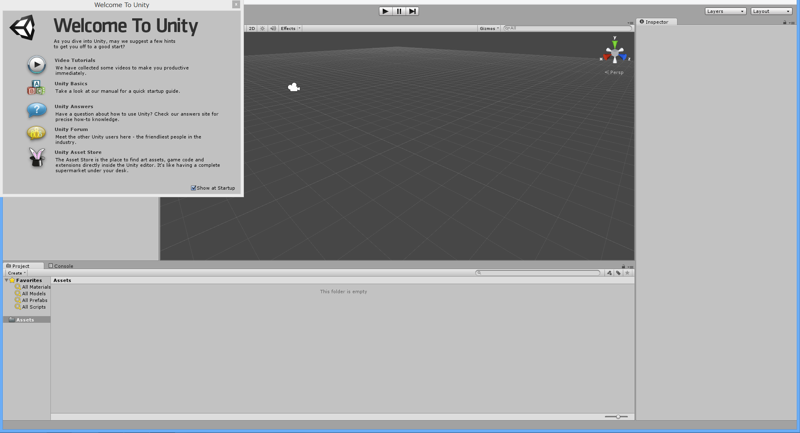The width and height of the screenshot is (800, 433).
Task: Click the Unity Answers heading link
Action: (x=74, y=107)
